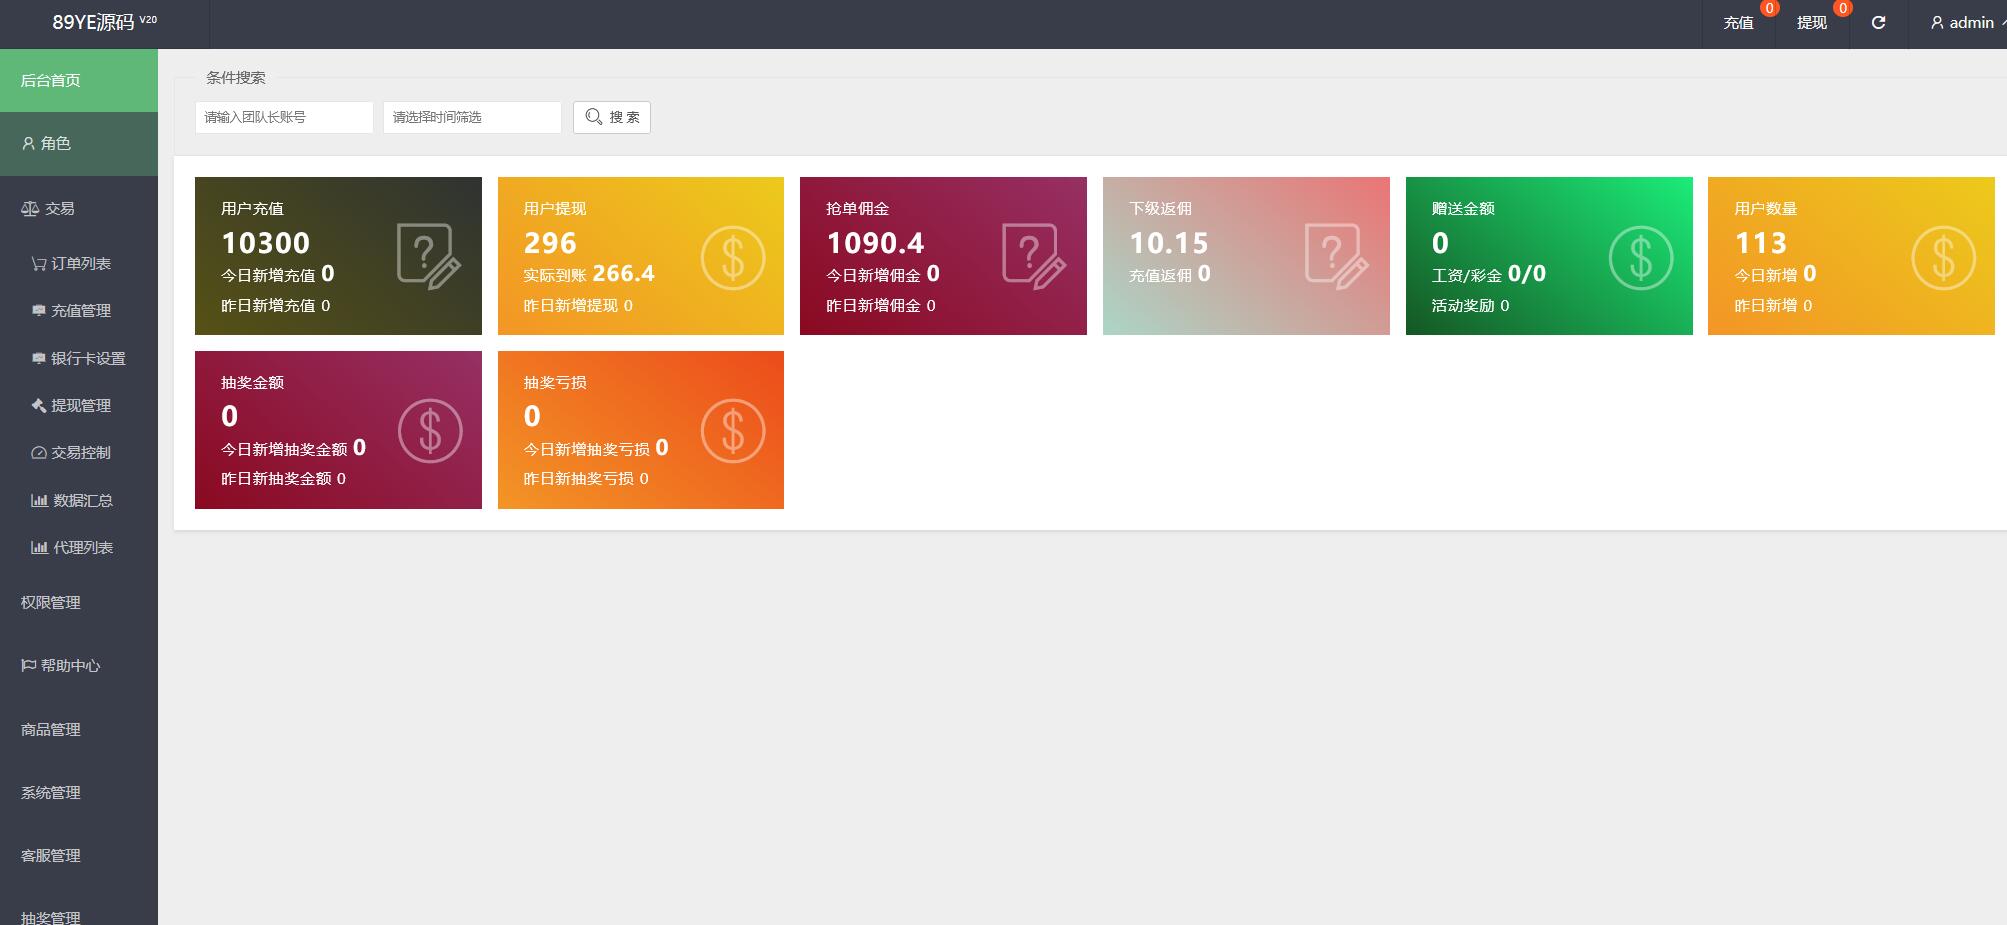Click the chart icon beside 数据汇总
Screen dimensions: 2007x925
39,500
